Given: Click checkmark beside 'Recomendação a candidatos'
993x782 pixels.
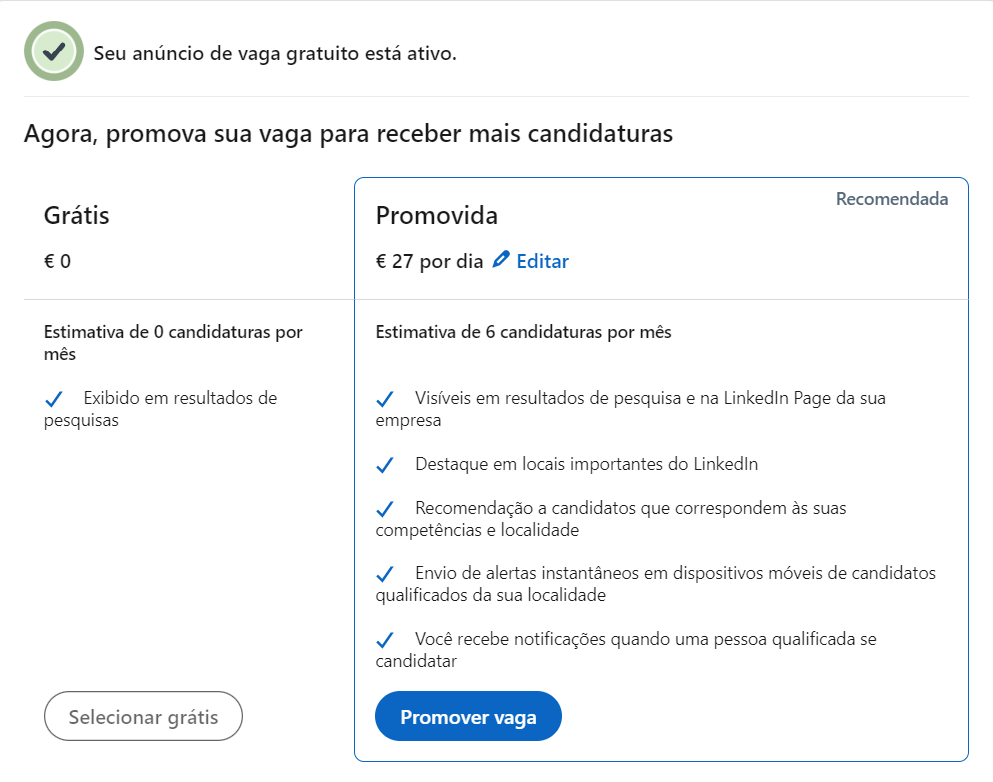Looking at the screenshot, I should coord(386,507).
